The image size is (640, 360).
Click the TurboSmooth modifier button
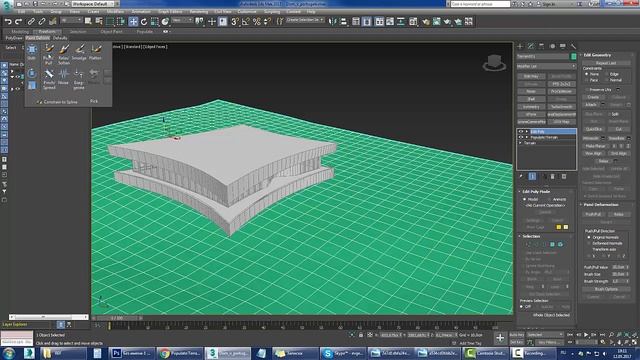pos(561,107)
